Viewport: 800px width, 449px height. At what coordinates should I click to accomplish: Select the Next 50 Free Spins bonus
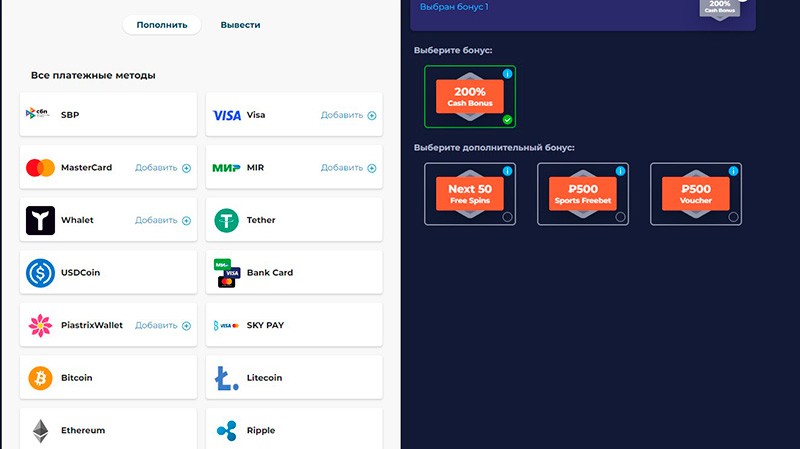point(469,194)
